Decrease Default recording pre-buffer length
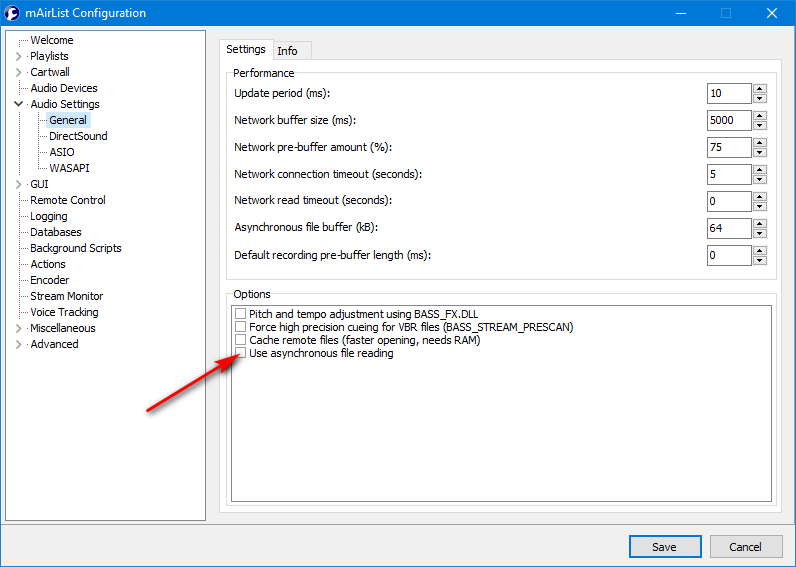This screenshot has width=796, height=567. [760, 260]
